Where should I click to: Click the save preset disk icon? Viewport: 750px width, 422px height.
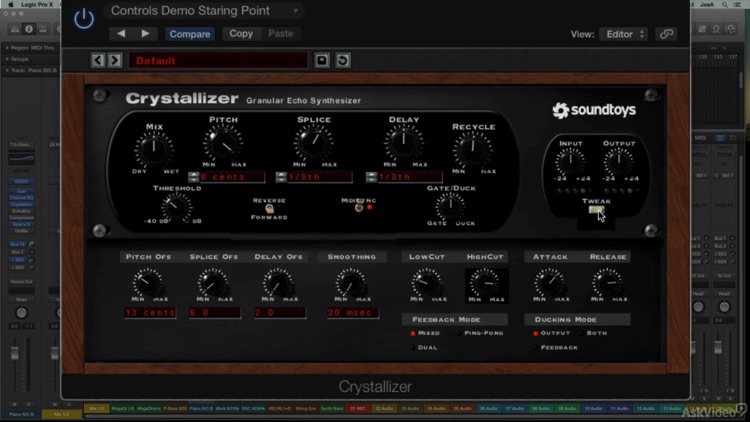322,60
